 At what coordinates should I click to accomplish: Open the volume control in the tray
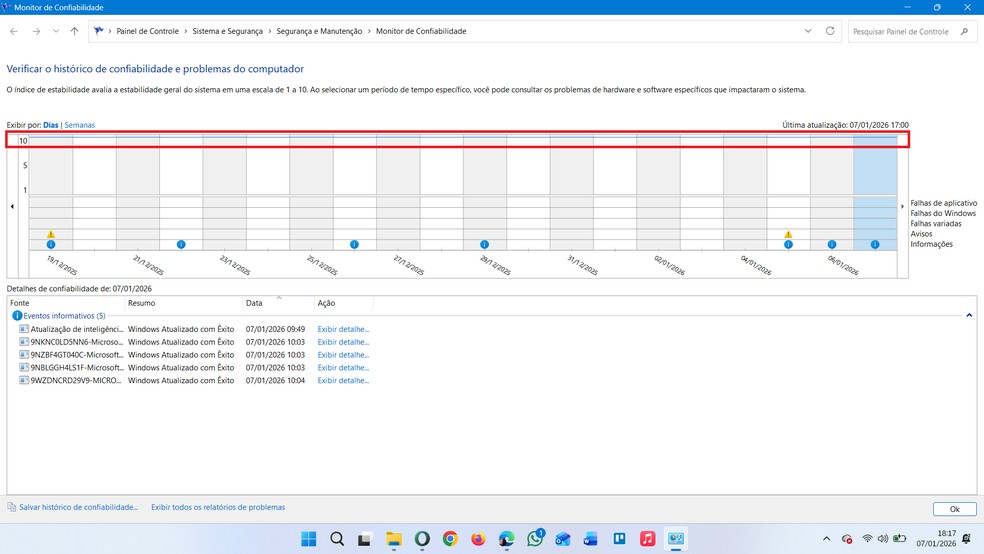coord(883,538)
